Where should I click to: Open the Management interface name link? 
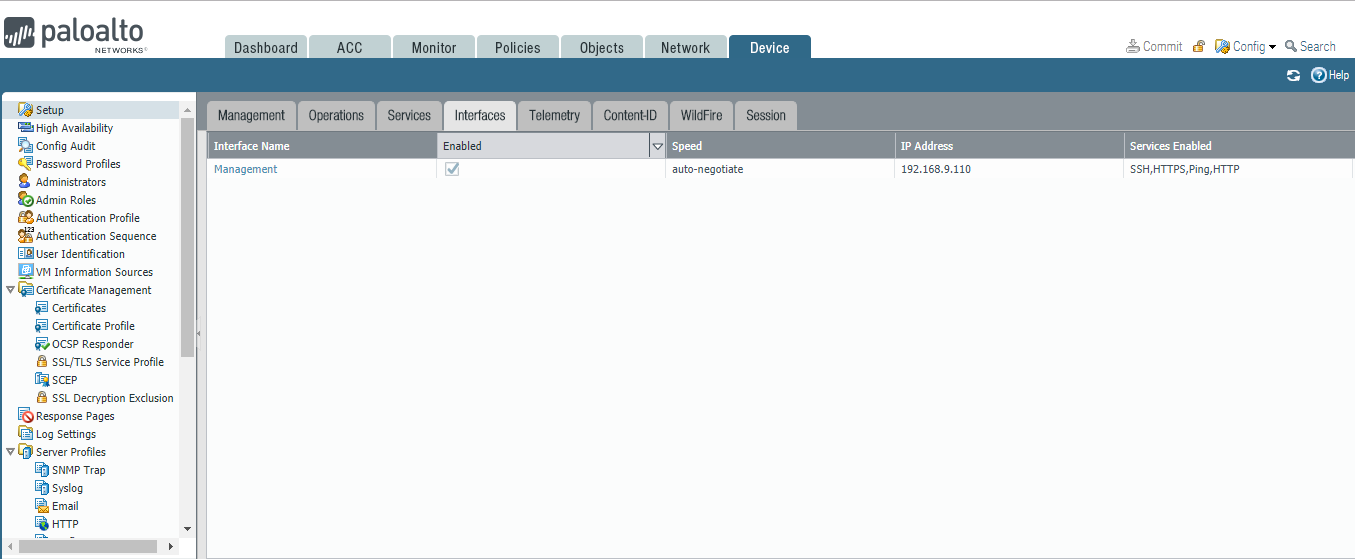pyautogui.click(x=245, y=169)
